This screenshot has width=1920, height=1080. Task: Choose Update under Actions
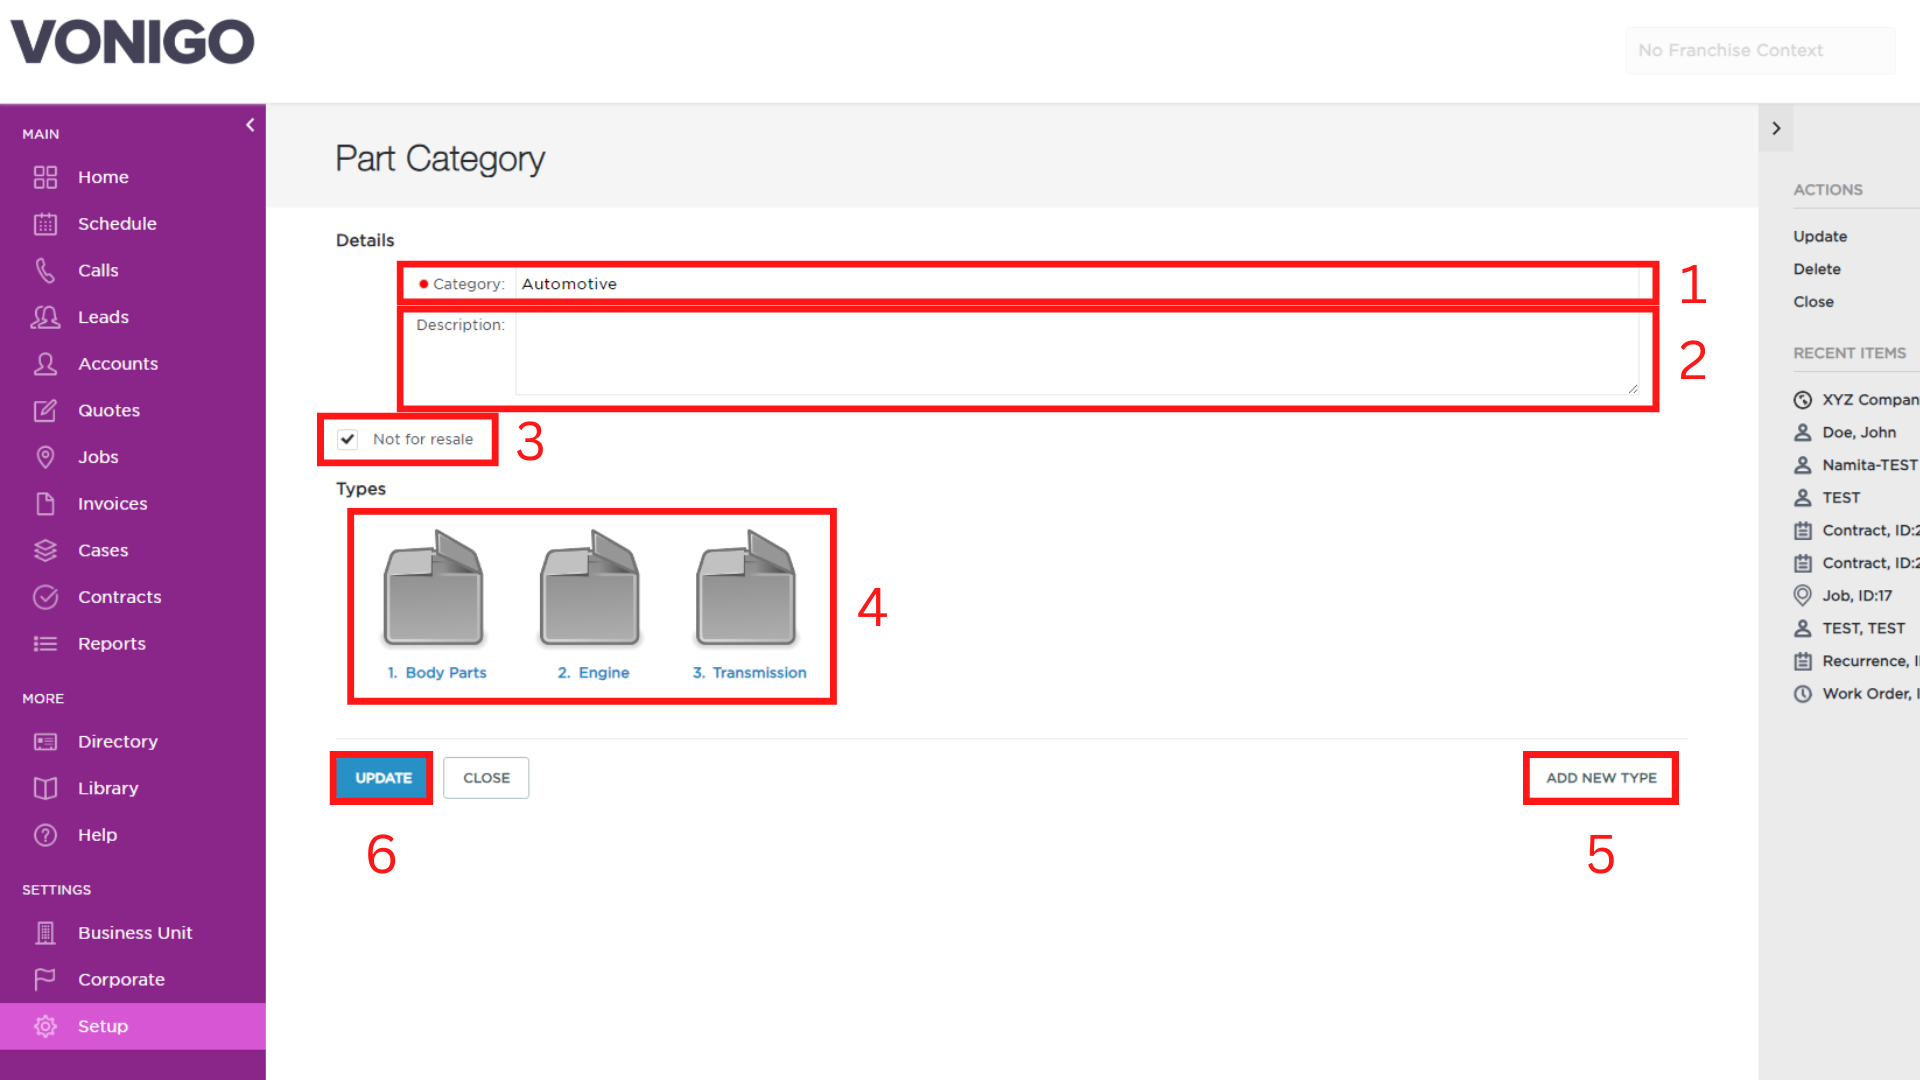(x=1820, y=237)
